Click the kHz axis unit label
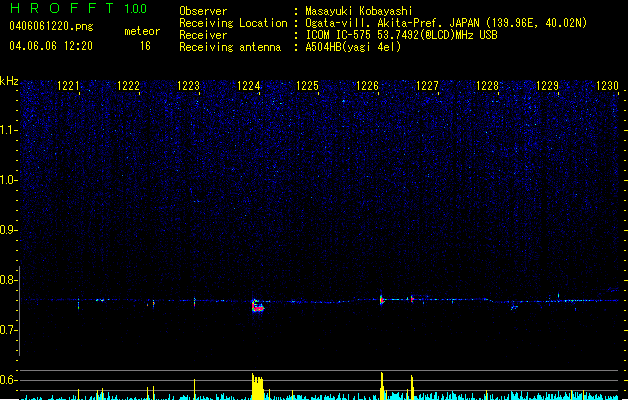 [9, 81]
